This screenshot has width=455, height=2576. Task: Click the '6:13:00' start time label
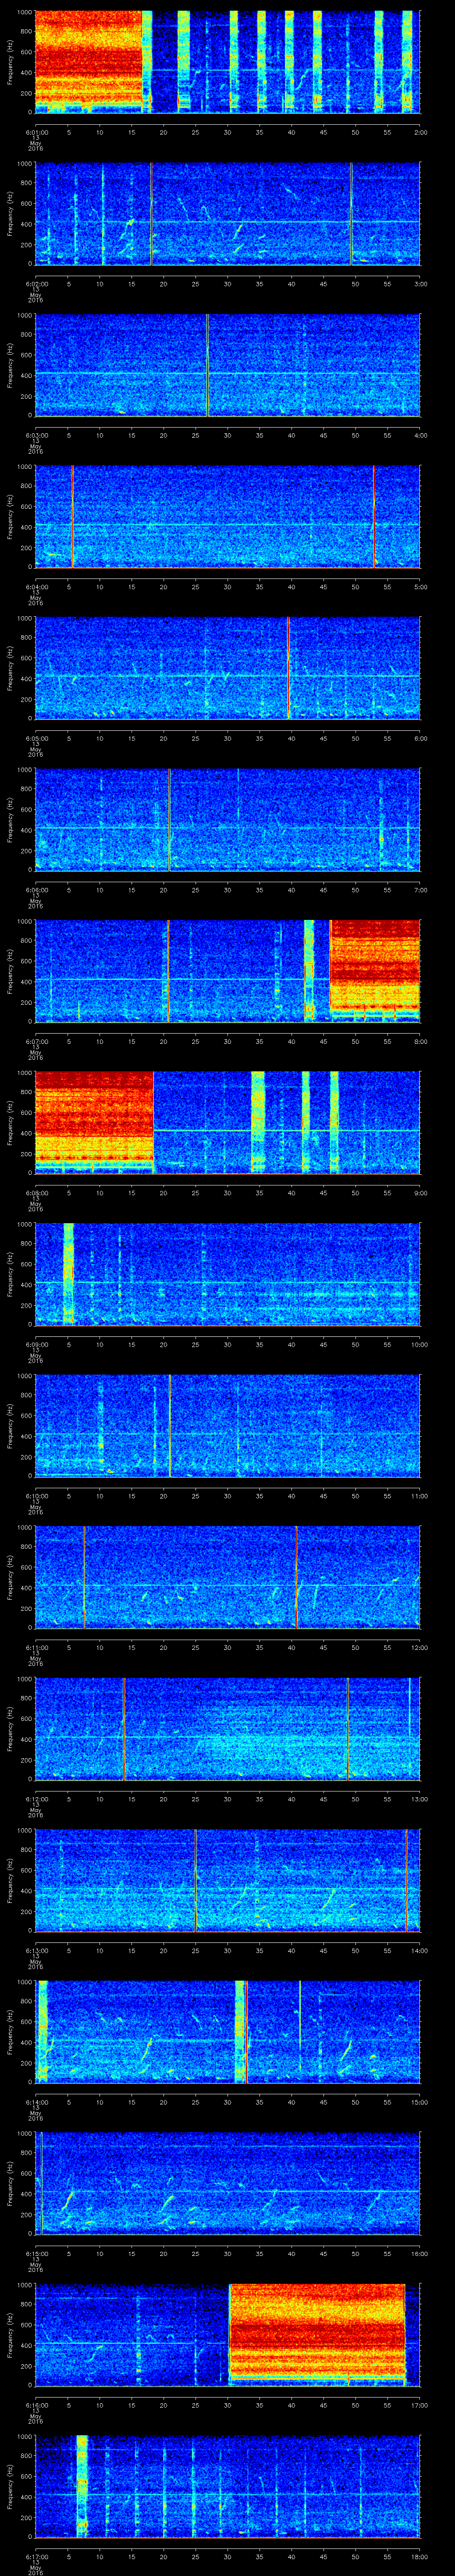point(36,1950)
